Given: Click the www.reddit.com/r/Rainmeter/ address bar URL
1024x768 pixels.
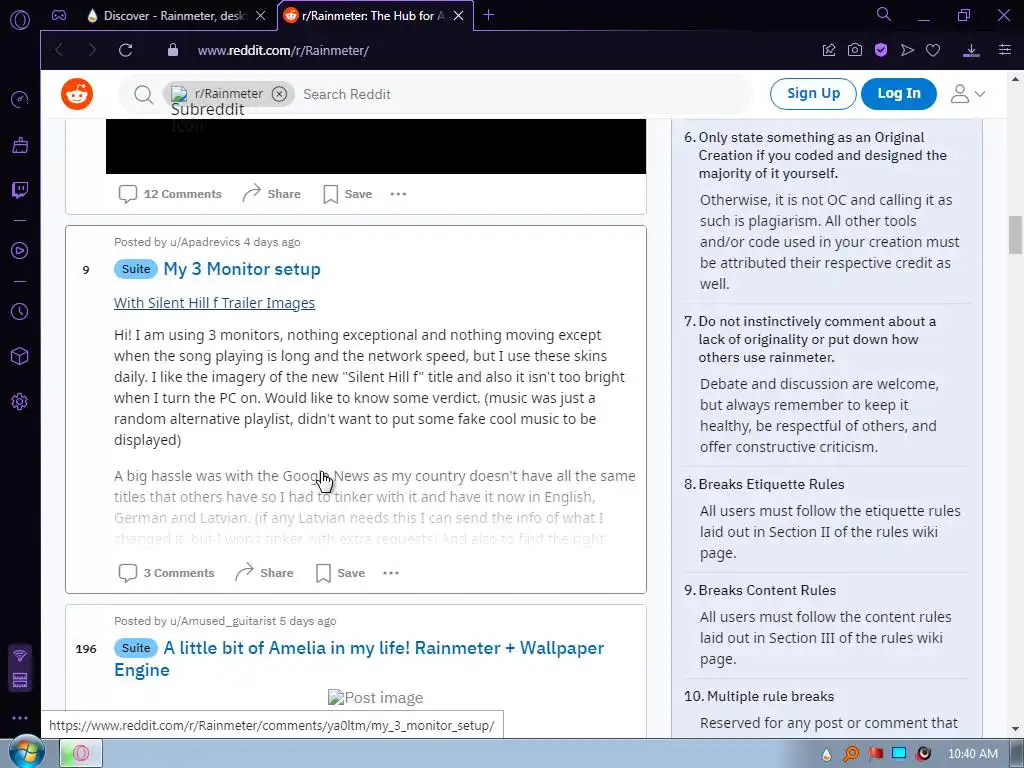Looking at the screenshot, I should tap(283, 50).
